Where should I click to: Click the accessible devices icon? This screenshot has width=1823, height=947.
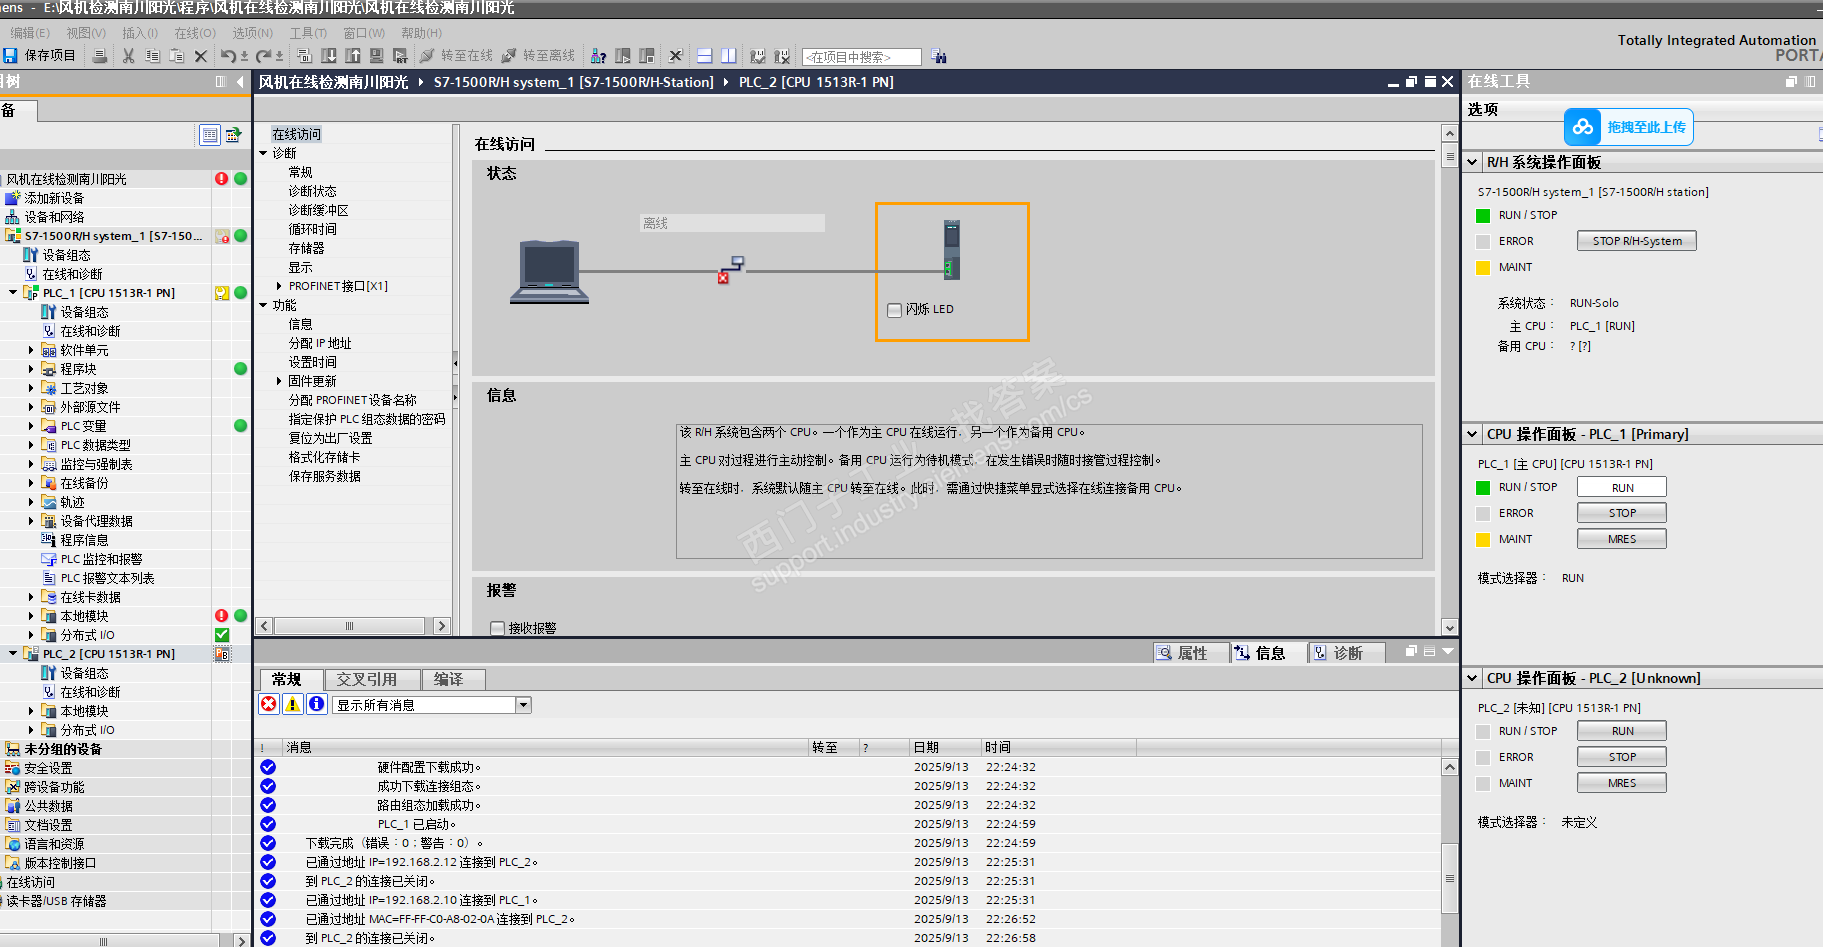pyautogui.click(x=599, y=56)
